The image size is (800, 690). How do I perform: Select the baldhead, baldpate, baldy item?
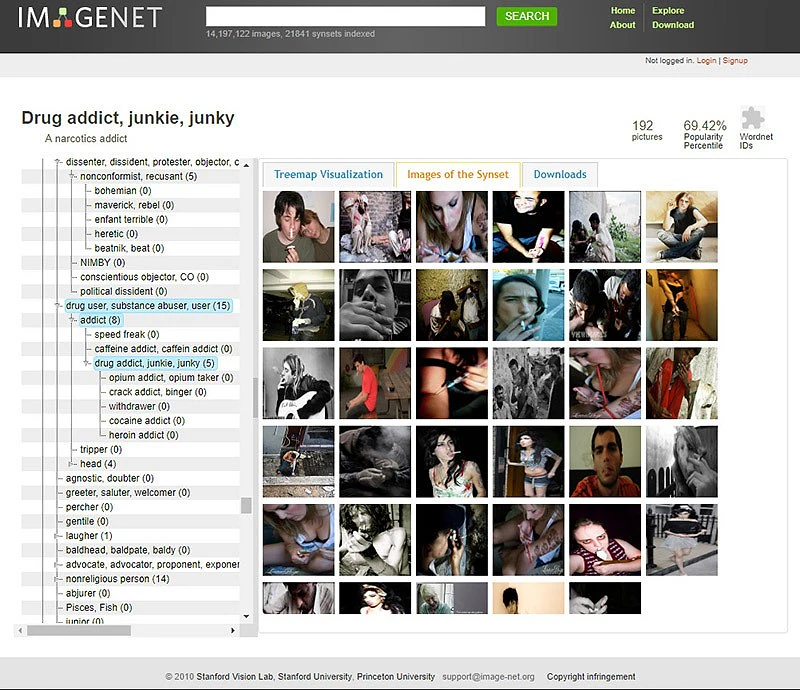128,550
